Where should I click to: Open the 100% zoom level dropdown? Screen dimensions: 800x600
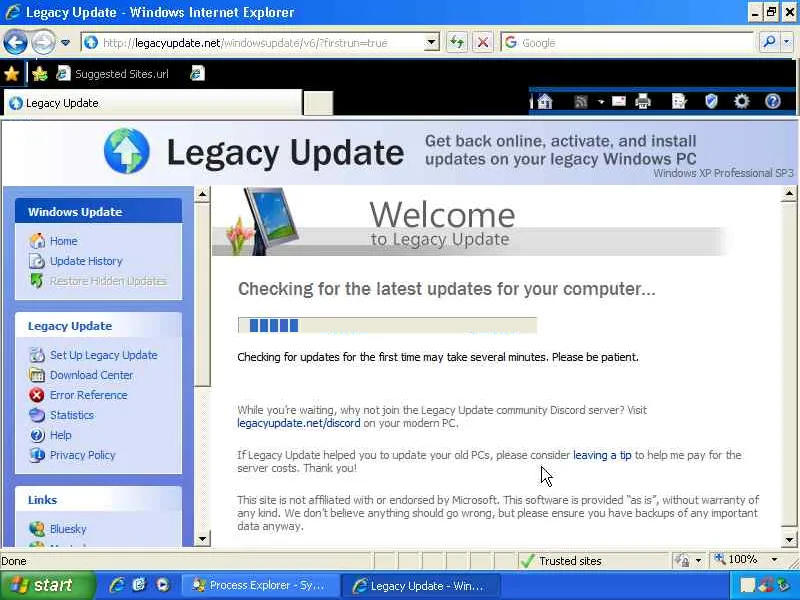click(x=775, y=560)
